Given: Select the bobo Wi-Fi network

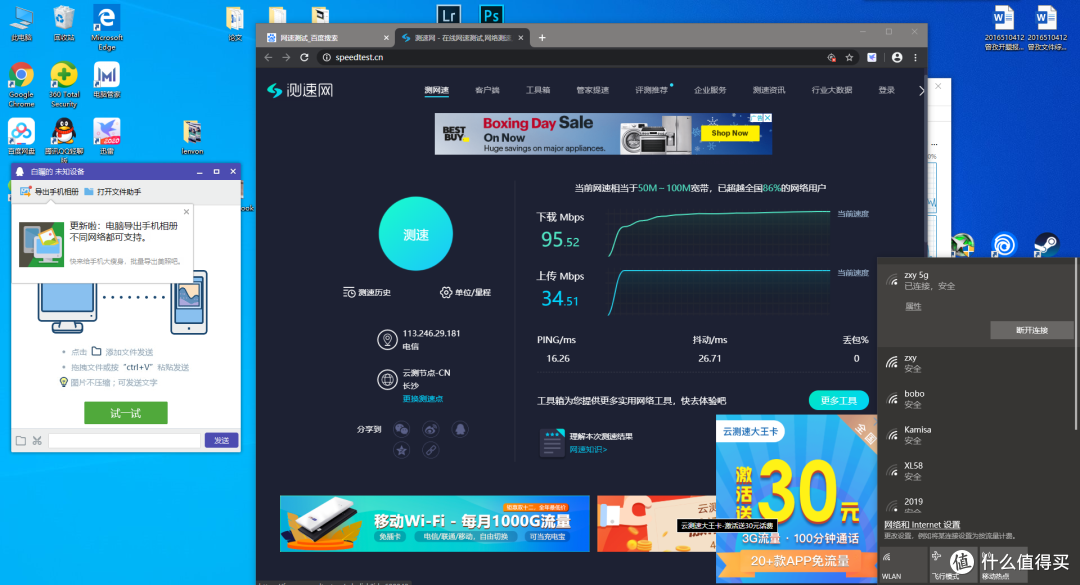Looking at the screenshot, I should 977,399.
